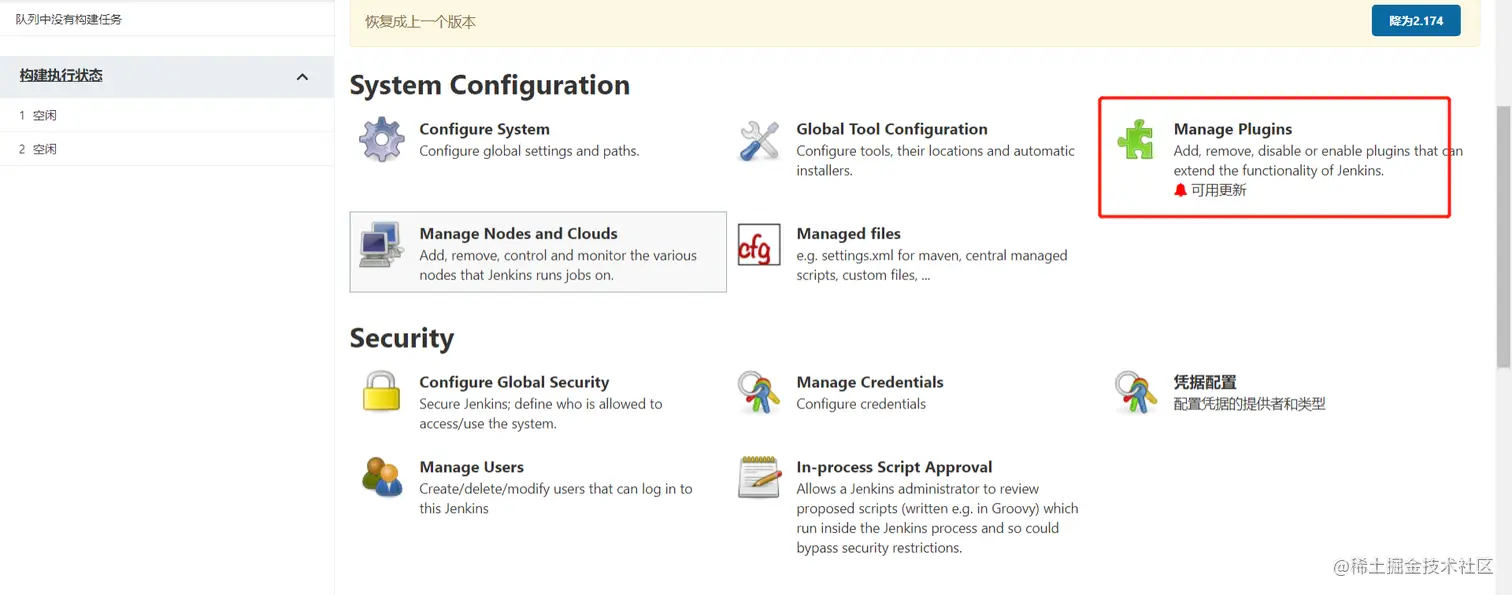Open the Manage Nodes and Clouds link

518,234
